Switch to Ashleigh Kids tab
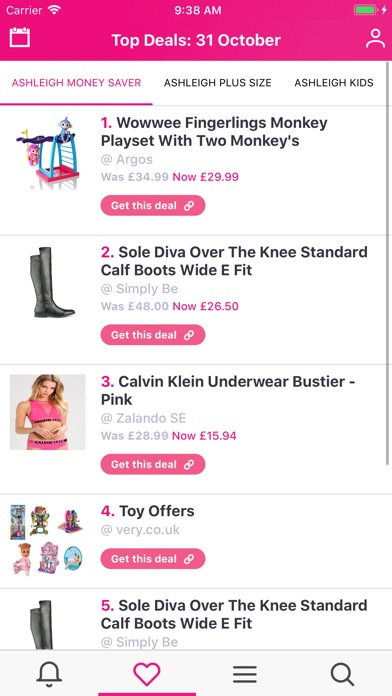Viewport: 392px width, 696px height. [x=334, y=83]
